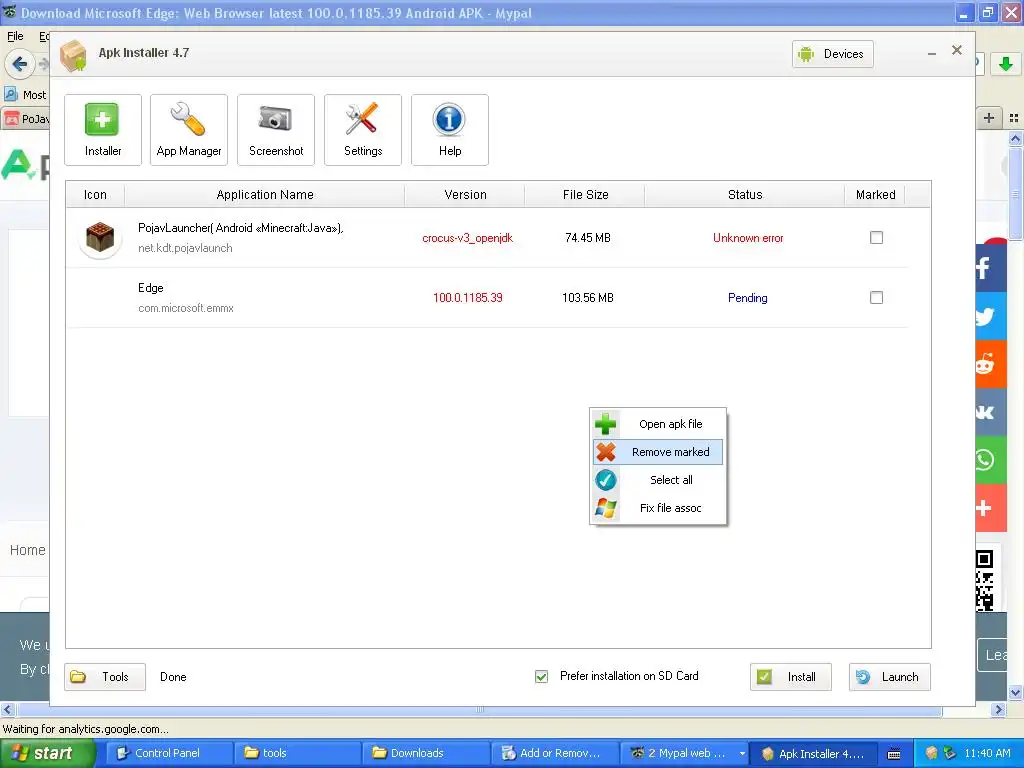
Task: Click the Devices button
Action: click(832, 54)
